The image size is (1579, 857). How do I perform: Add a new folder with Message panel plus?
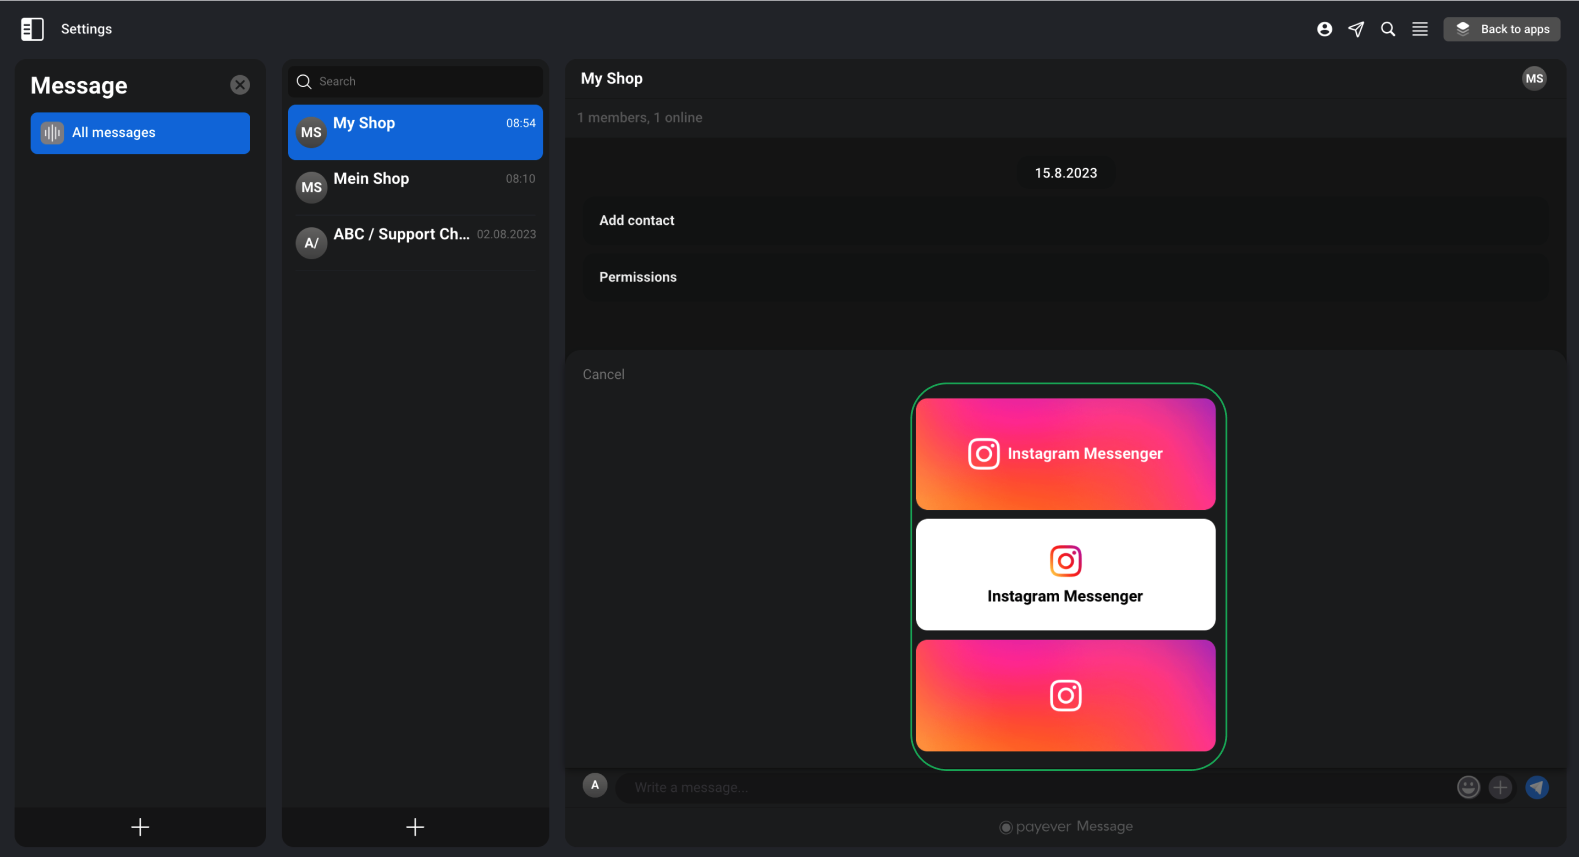tap(140, 827)
